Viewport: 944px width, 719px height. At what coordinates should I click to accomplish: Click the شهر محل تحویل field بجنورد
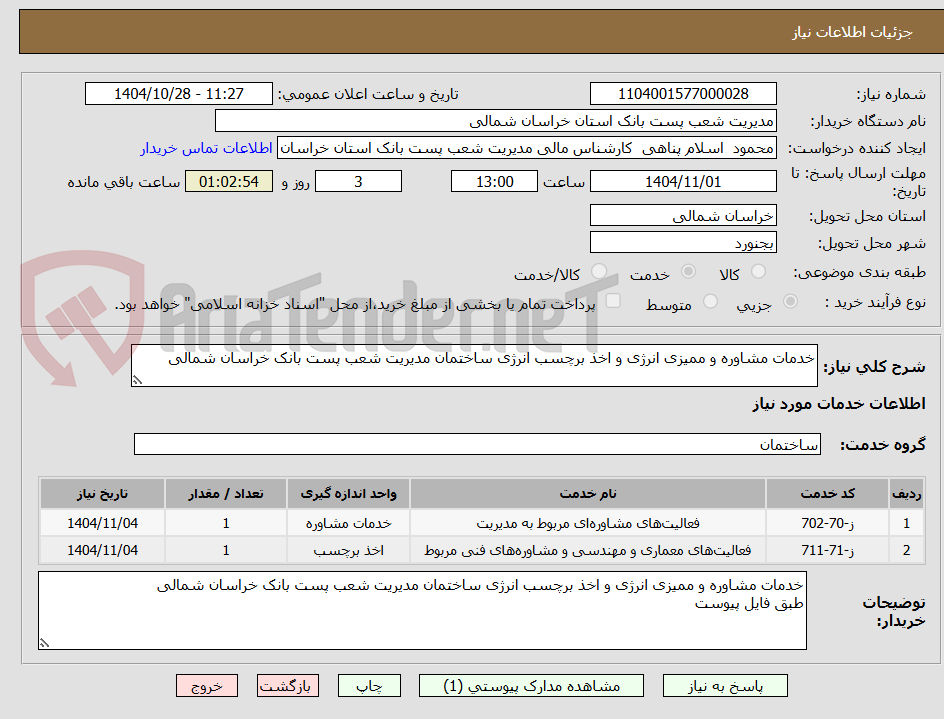tap(683, 241)
